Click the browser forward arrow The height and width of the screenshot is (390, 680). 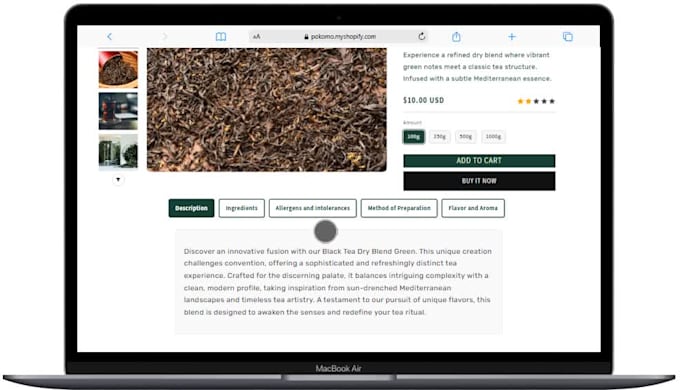point(164,36)
